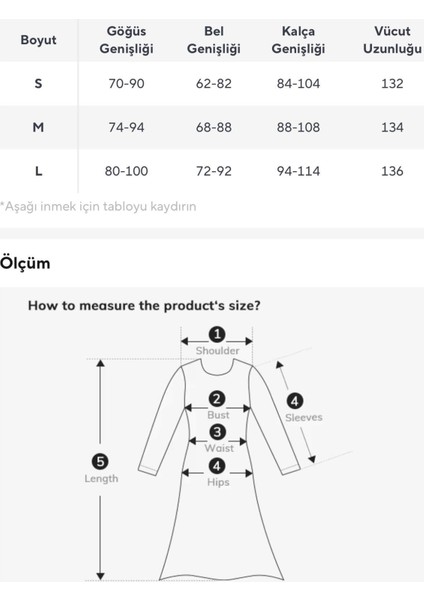Click the number 4 Hips marker
The width and height of the screenshot is (424, 600).
[x=217, y=466]
